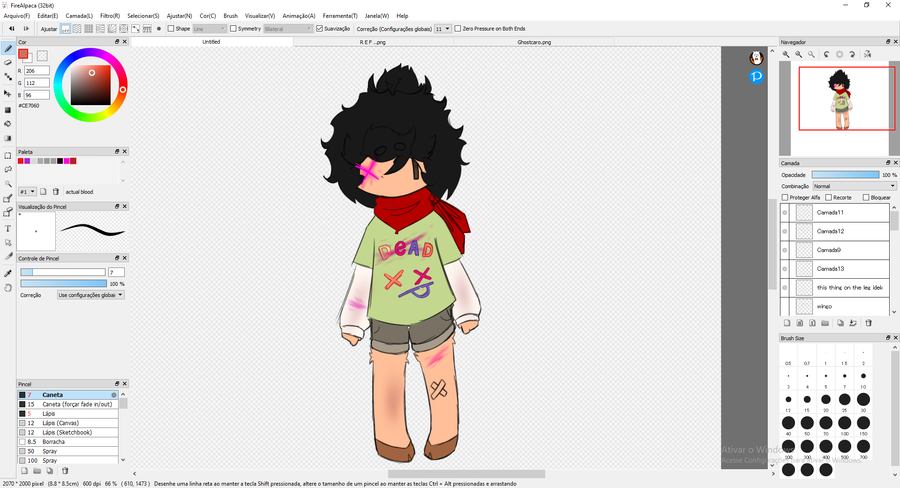The height and width of the screenshot is (488, 900).
Task: Hide the Camada13 layer visibility
Action: point(785,269)
